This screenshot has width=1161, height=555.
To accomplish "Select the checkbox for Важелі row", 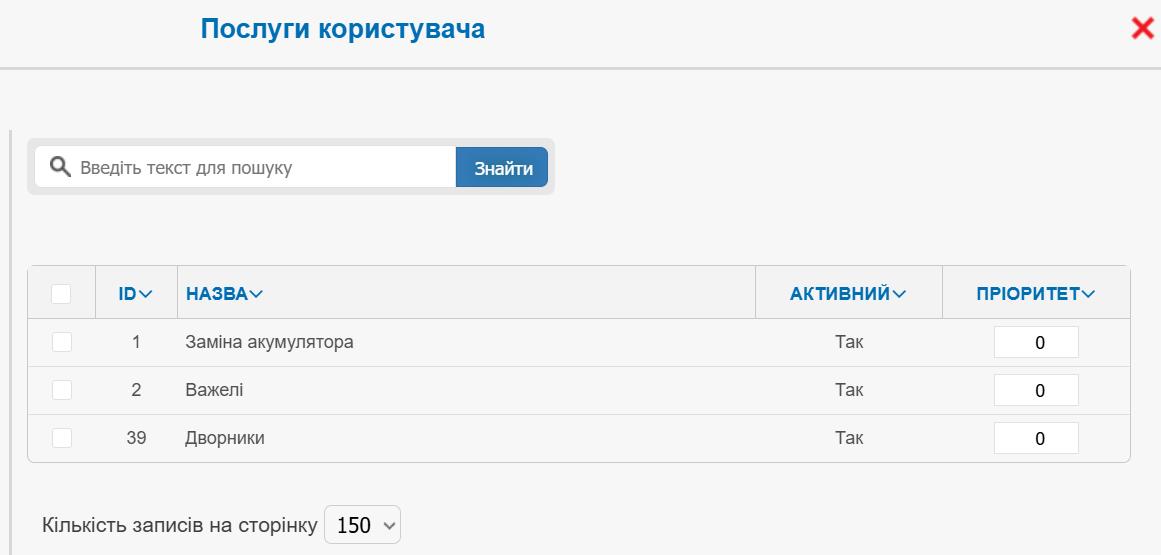I will (x=61, y=390).
